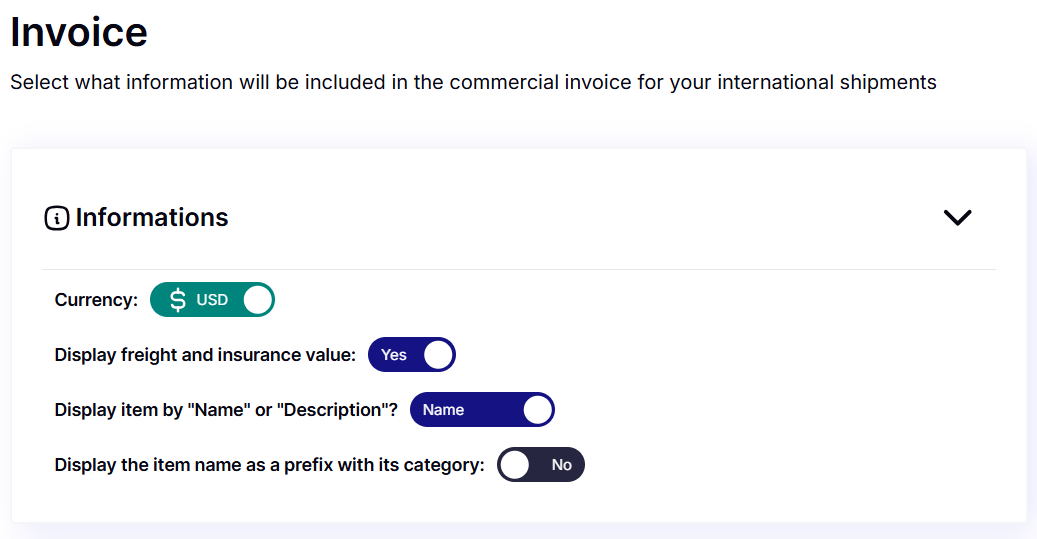Click the knob of the Name toggle
This screenshot has height=539, width=1037.
coord(538,409)
